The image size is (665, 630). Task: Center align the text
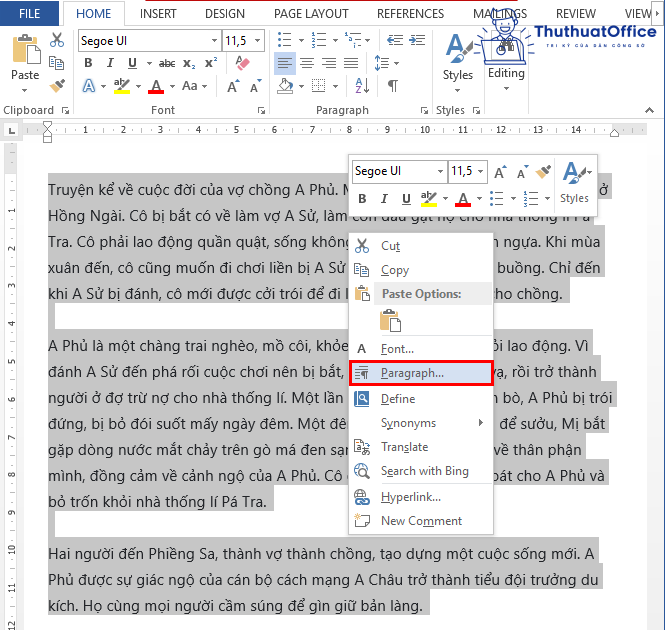[x=307, y=63]
